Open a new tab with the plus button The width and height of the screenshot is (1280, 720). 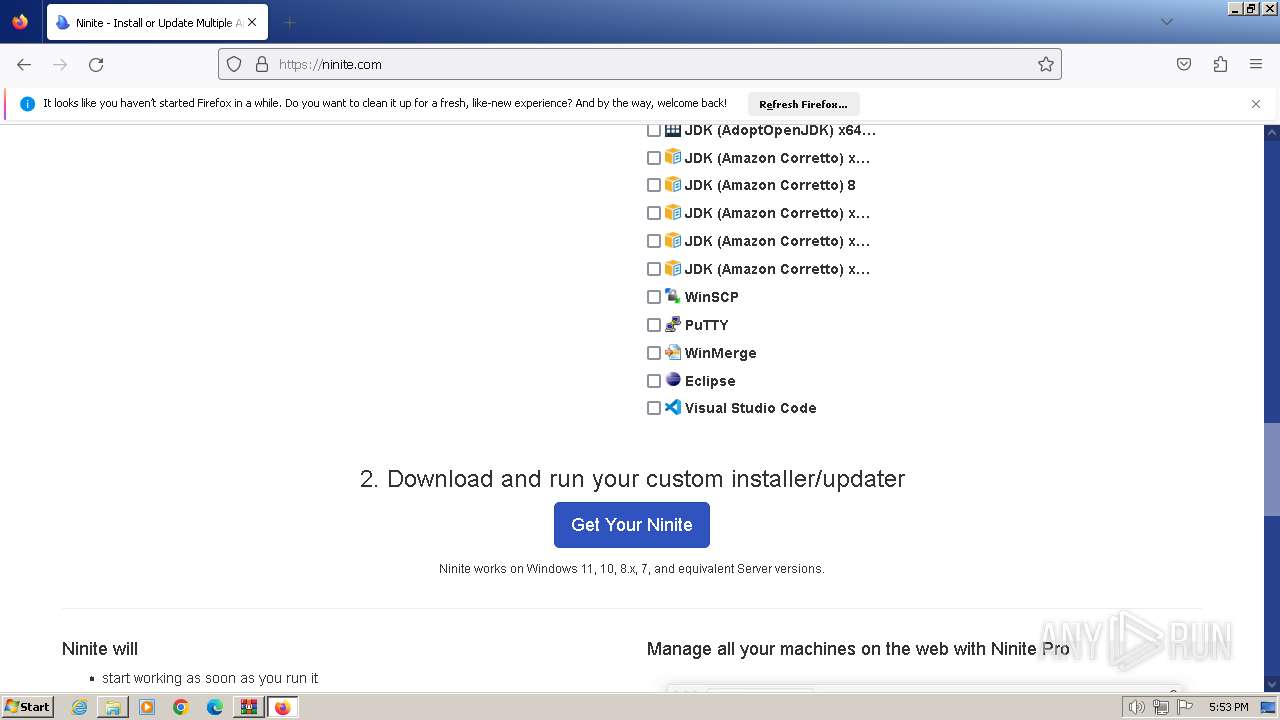click(289, 22)
